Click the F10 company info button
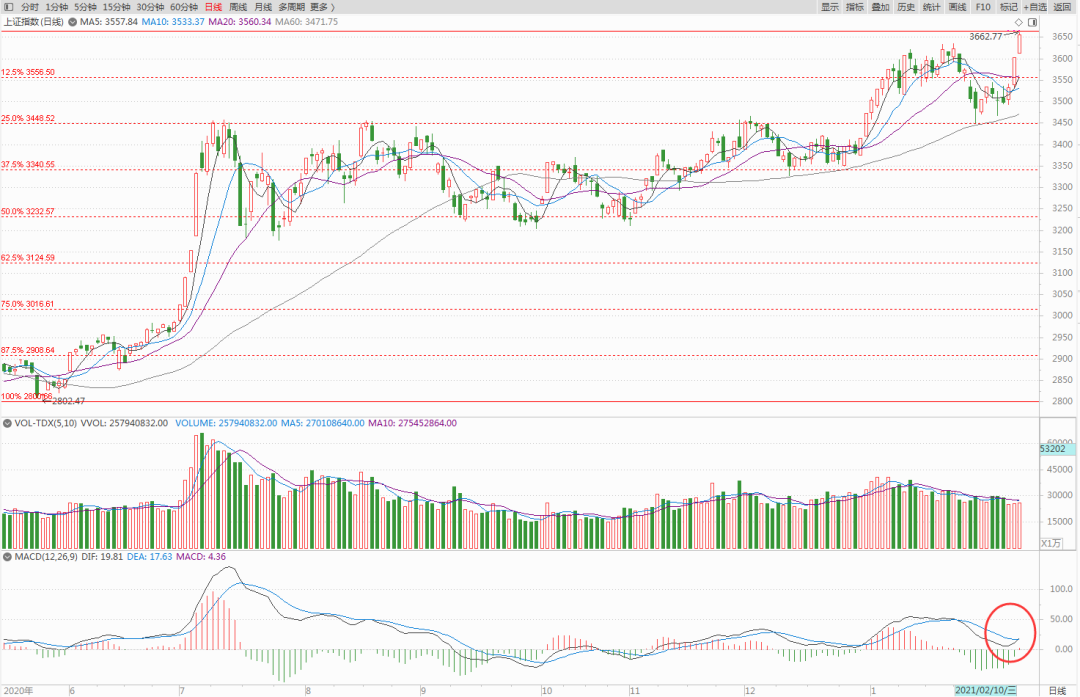 click(984, 7)
